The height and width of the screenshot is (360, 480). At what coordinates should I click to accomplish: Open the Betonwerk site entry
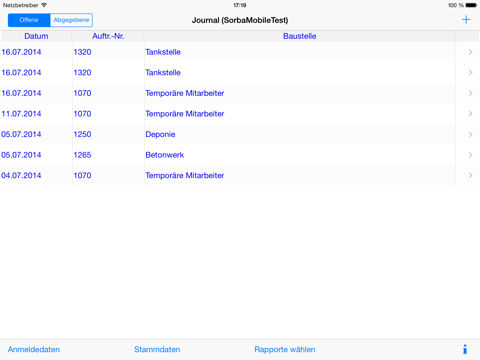165,155
